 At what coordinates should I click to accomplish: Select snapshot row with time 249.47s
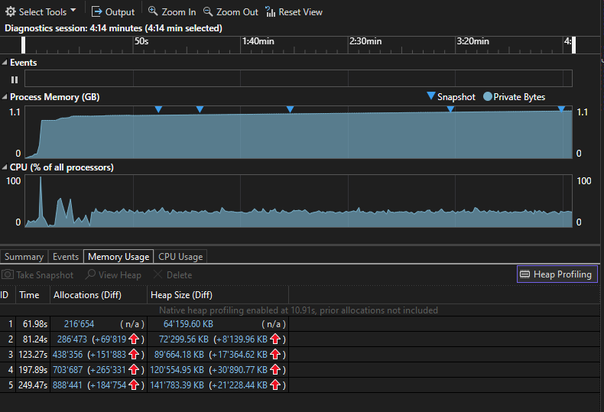[144, 385]
